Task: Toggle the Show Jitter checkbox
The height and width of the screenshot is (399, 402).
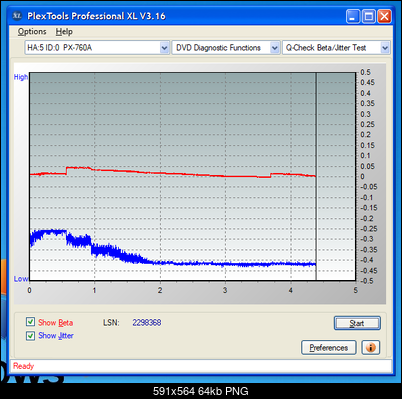Action: point(30,335)
